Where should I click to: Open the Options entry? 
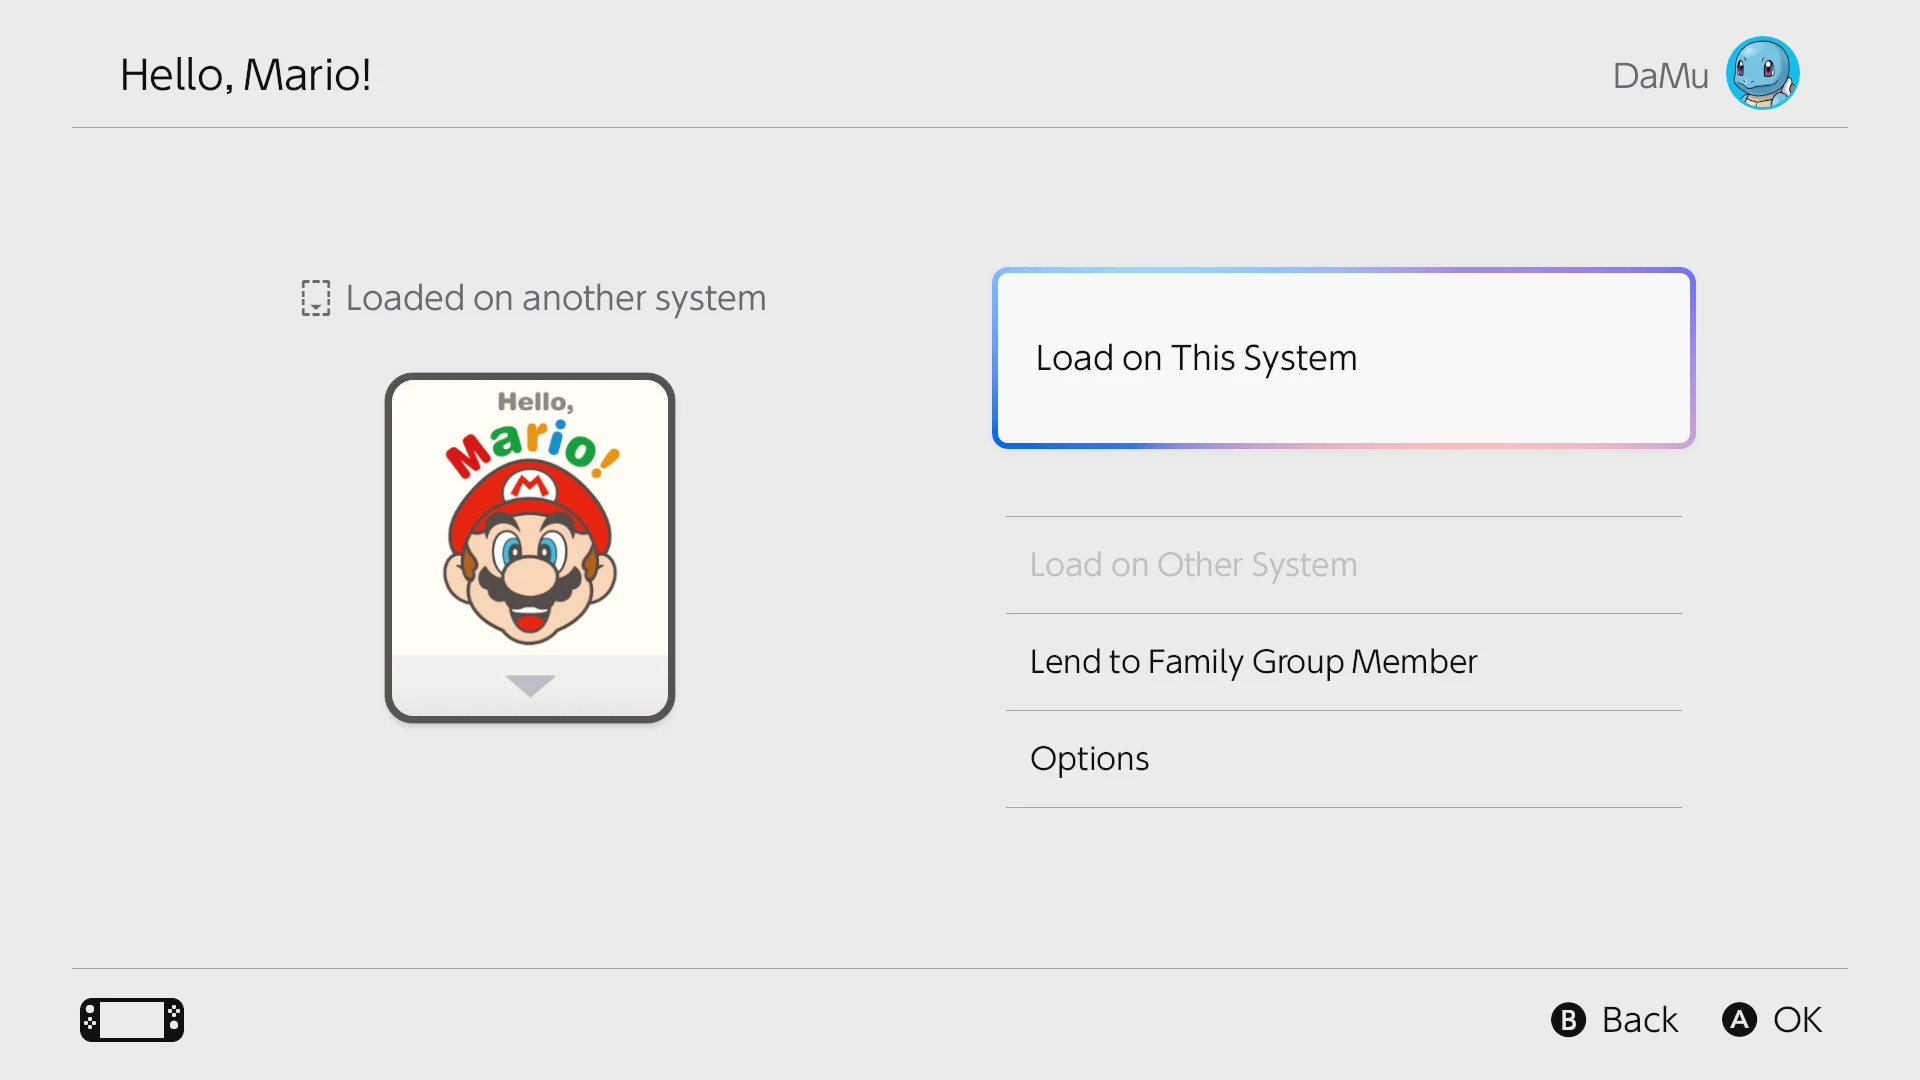point(1343,759)
